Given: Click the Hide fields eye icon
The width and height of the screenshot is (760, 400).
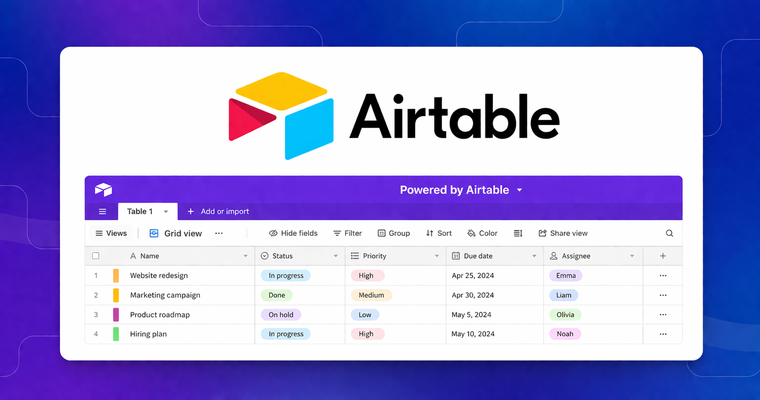Looking at the screenshot, I should coord(273,233).
